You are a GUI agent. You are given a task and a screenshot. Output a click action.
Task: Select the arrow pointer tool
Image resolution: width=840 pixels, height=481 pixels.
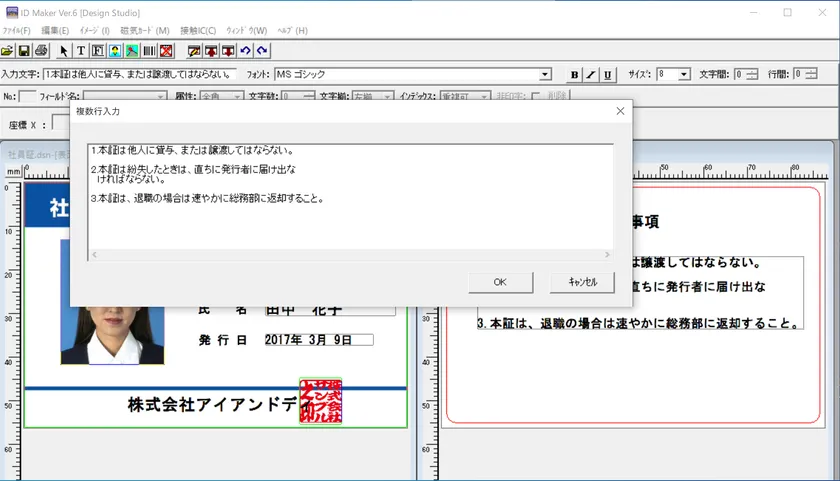click(65, 50)
